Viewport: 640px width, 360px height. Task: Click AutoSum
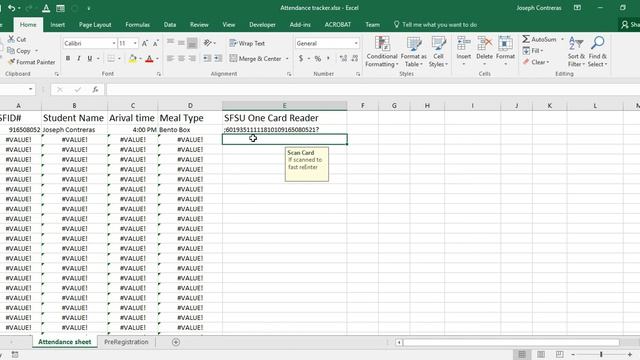click(x=539, y=39)
